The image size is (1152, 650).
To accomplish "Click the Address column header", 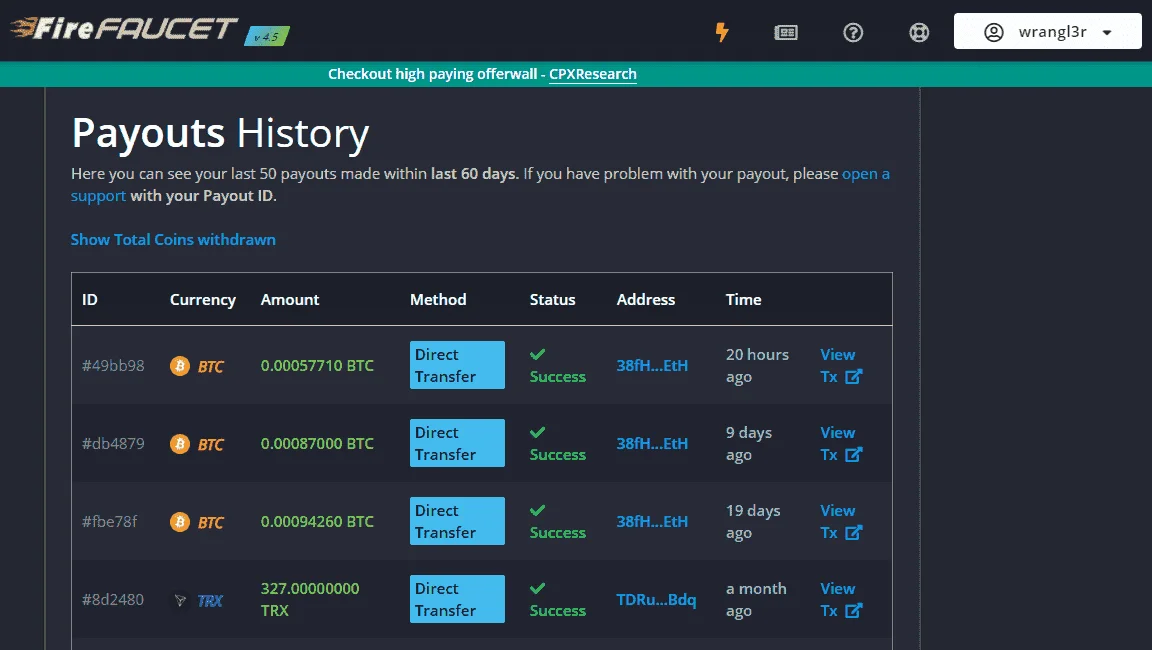I will click(646, 300).
